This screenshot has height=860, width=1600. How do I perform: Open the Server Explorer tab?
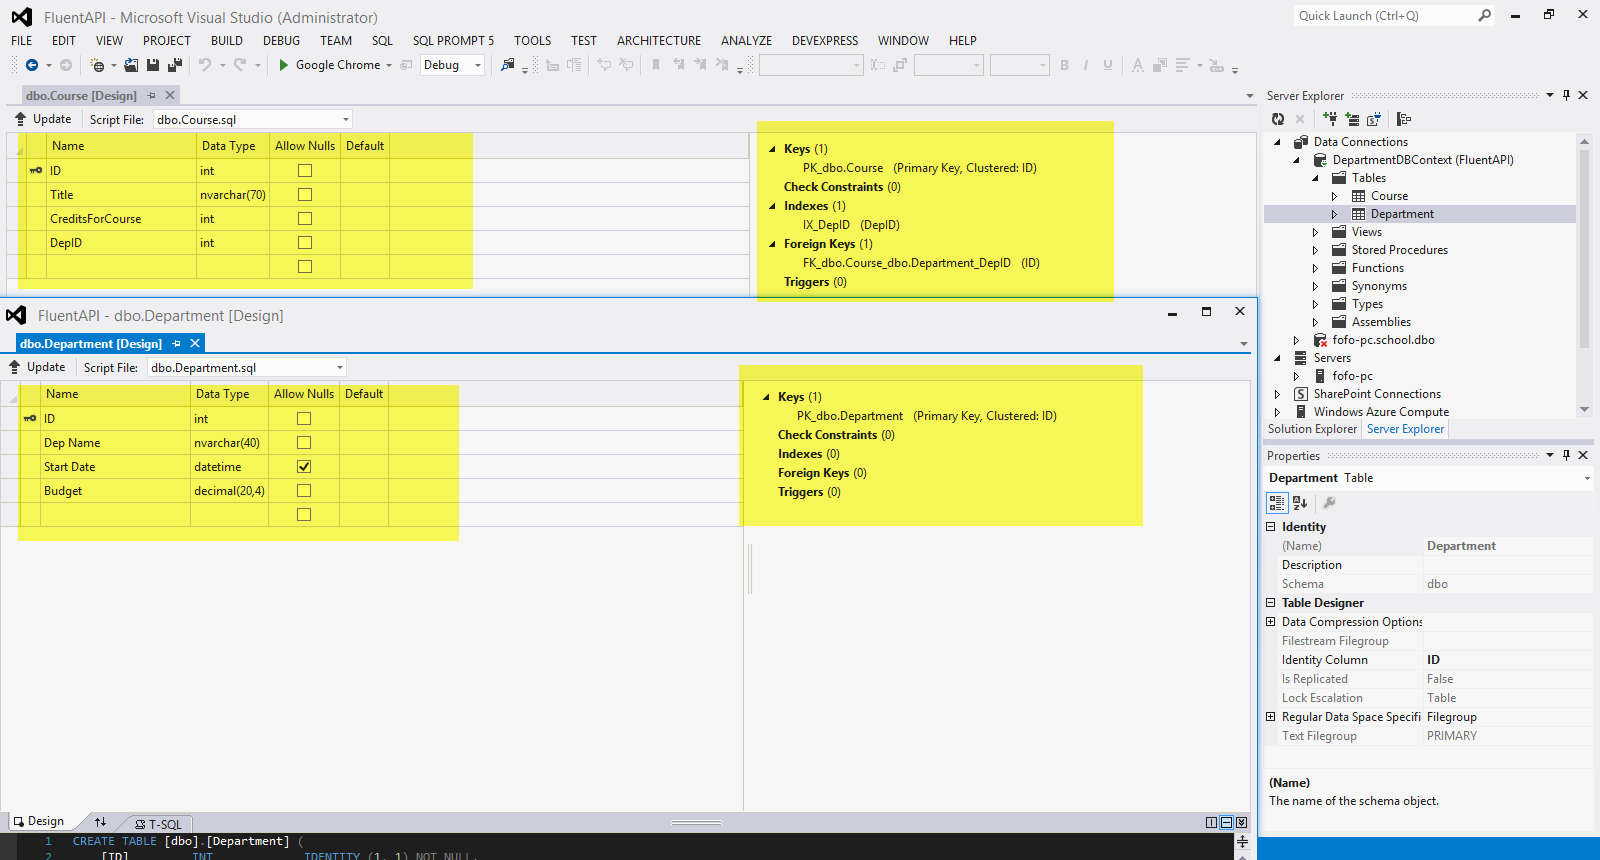click(1405, 429)
